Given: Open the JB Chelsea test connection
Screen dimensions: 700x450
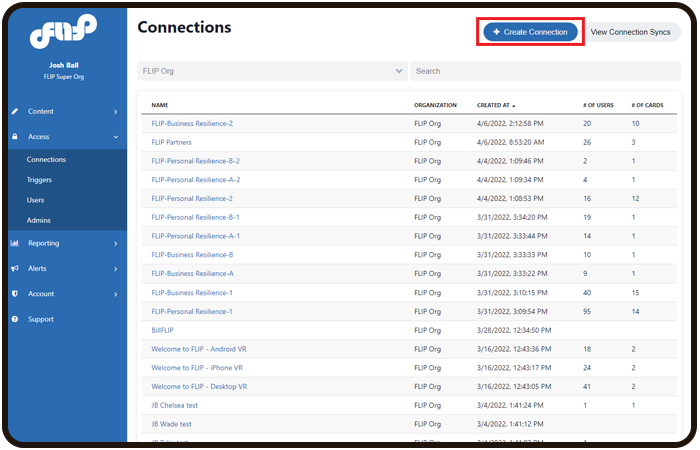Looking at the screenshot, I should [x=175, y=405].
